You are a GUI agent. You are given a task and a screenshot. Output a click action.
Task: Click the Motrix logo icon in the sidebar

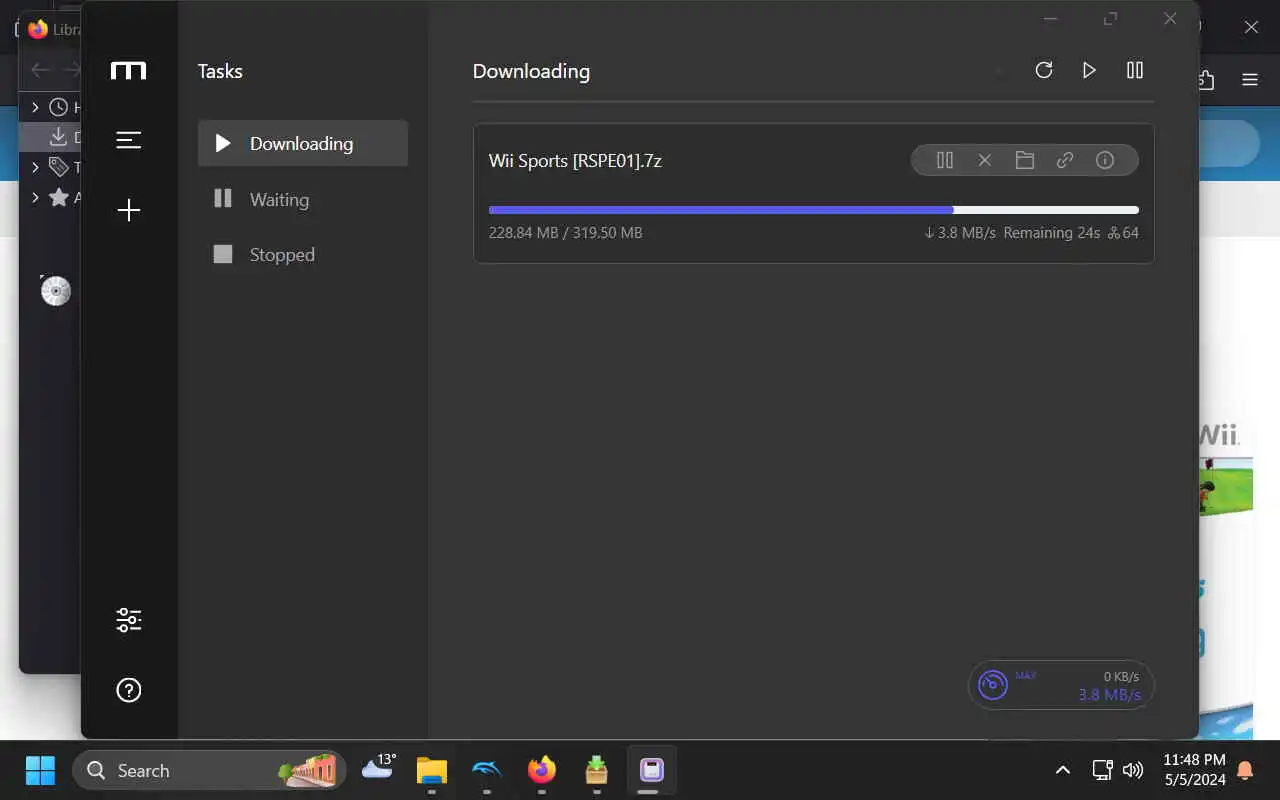tap(129, 70)
